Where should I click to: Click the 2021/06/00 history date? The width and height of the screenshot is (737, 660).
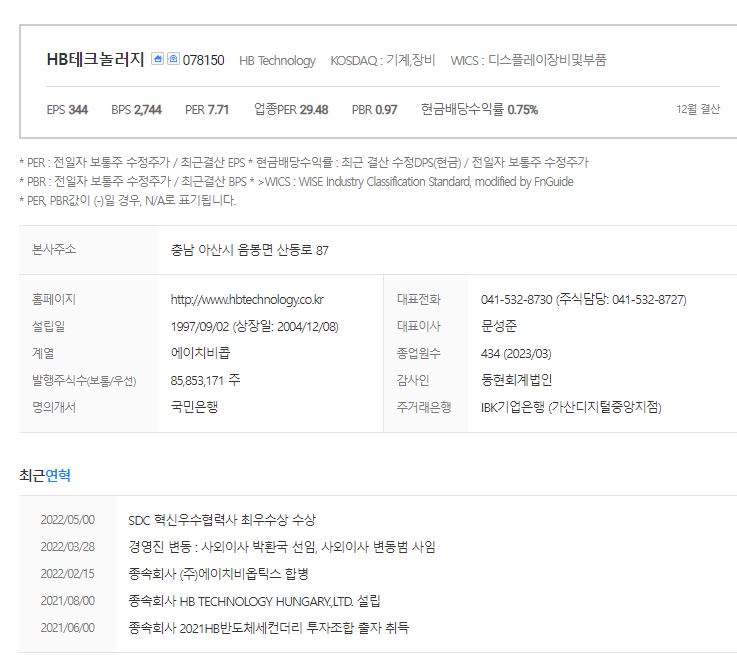pyautogui.click(x=68, y=628)
